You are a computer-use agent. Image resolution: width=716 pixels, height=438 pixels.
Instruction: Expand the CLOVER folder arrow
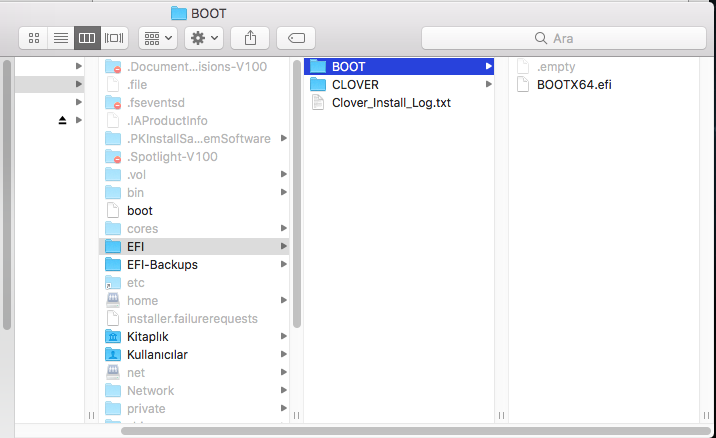click(489, 85)
